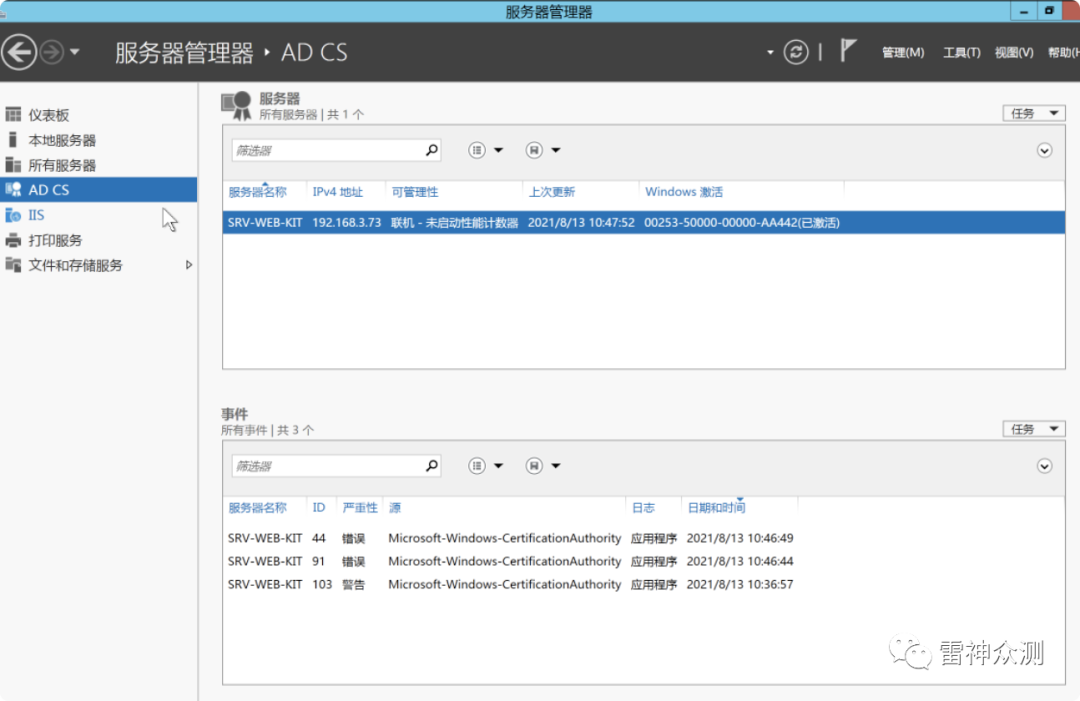Expand the servers filter panel chevron
This screenshot has width=1080, height=701.
[1044, 150]
